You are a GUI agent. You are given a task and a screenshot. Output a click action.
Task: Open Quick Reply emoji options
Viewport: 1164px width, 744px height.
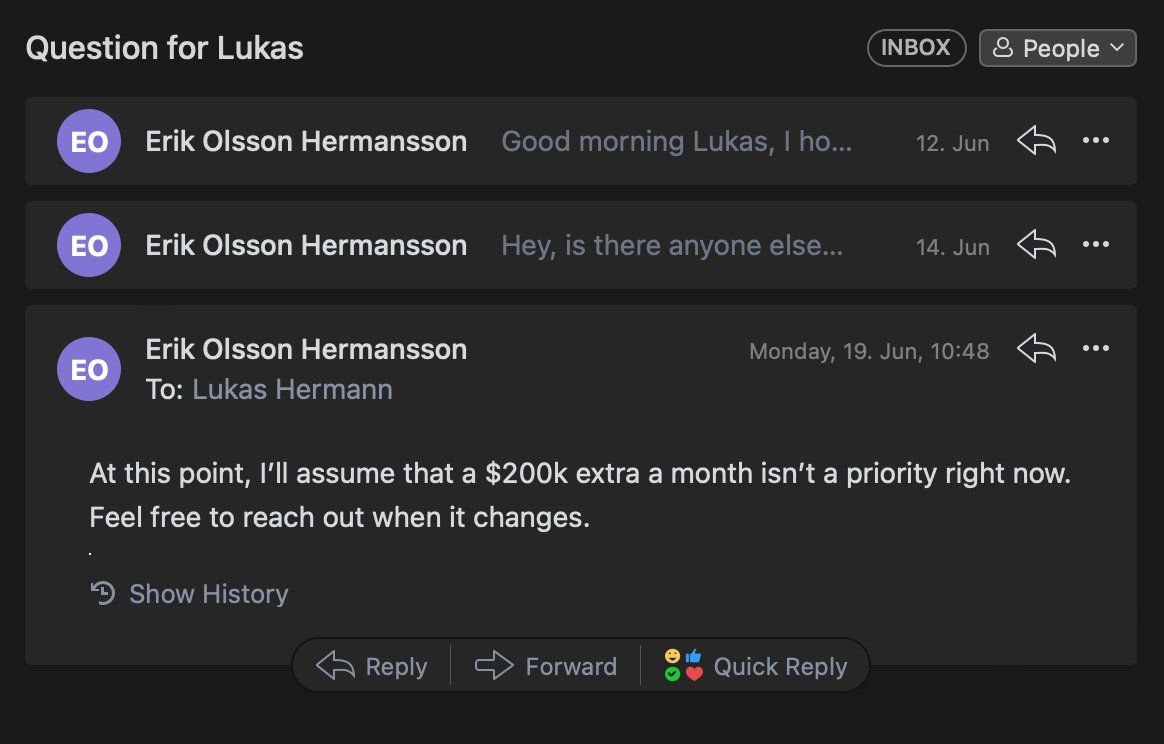756,666
